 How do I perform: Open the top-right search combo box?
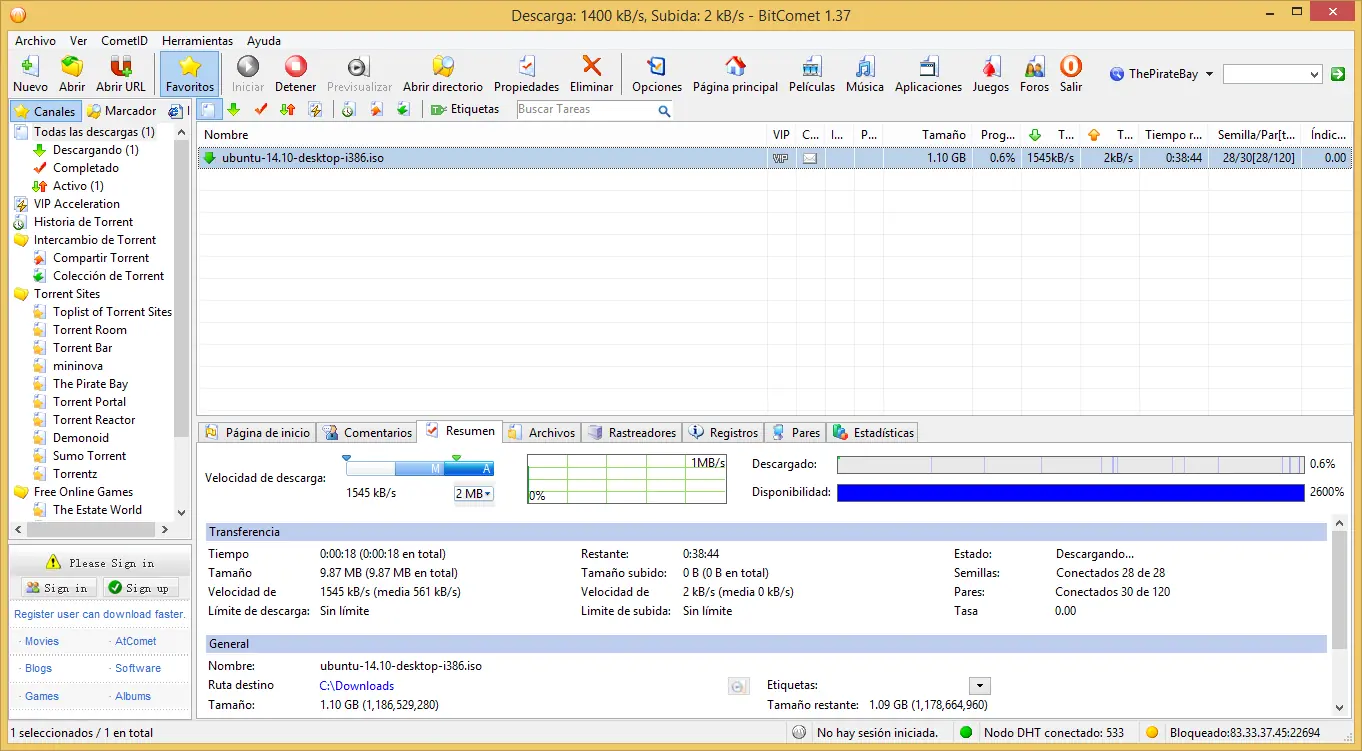(x=1273, y=74)
